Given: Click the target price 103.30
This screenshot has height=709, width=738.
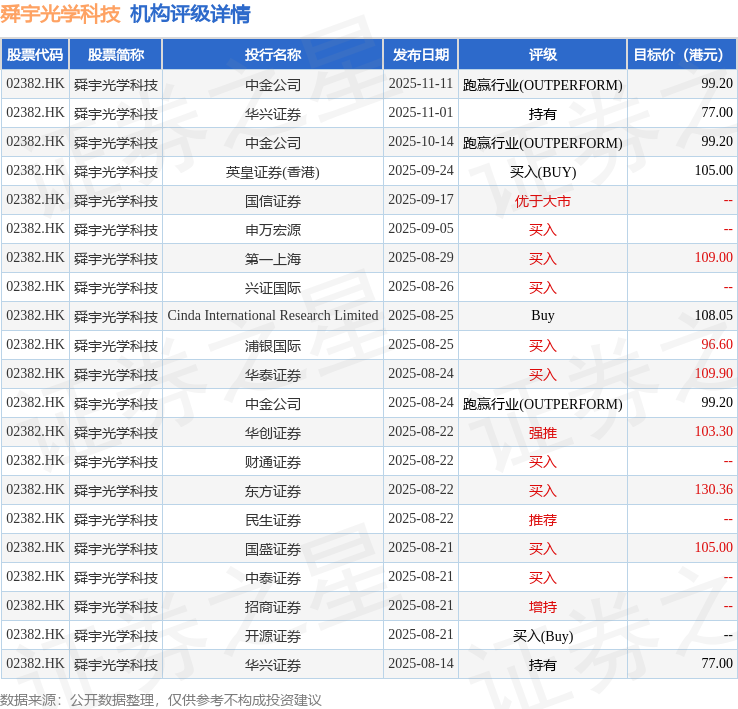Looking at the screenshot, I should click(714, 431).
